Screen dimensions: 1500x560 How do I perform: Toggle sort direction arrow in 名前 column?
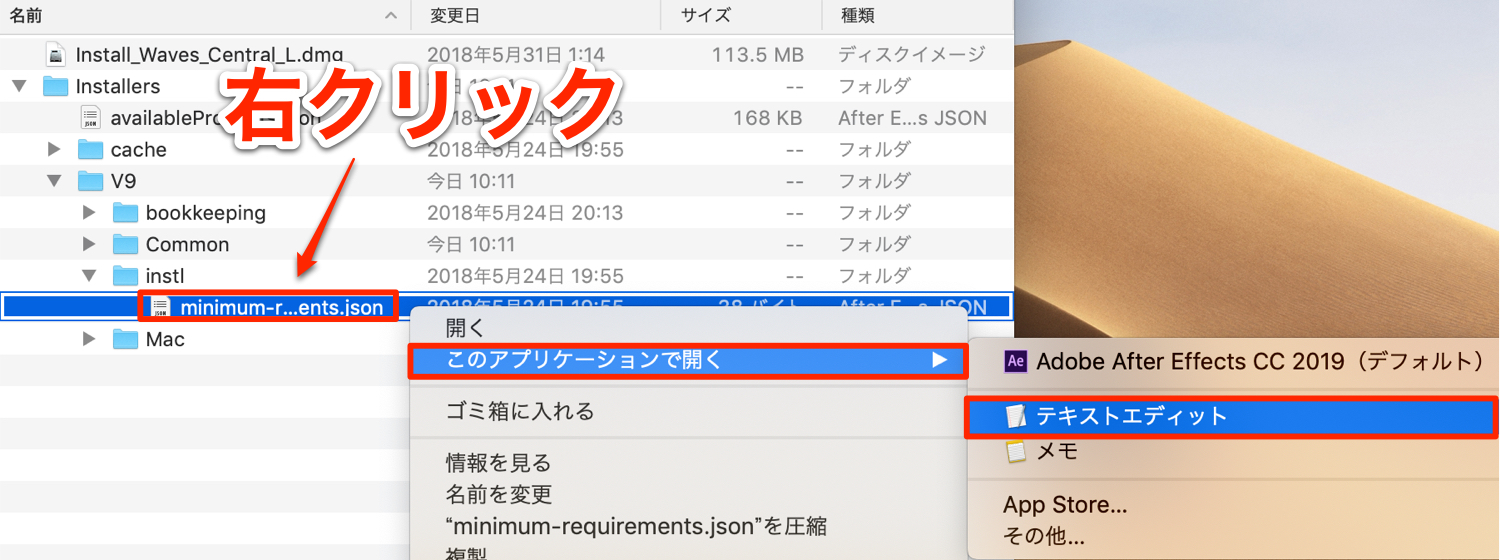[390, 16]
